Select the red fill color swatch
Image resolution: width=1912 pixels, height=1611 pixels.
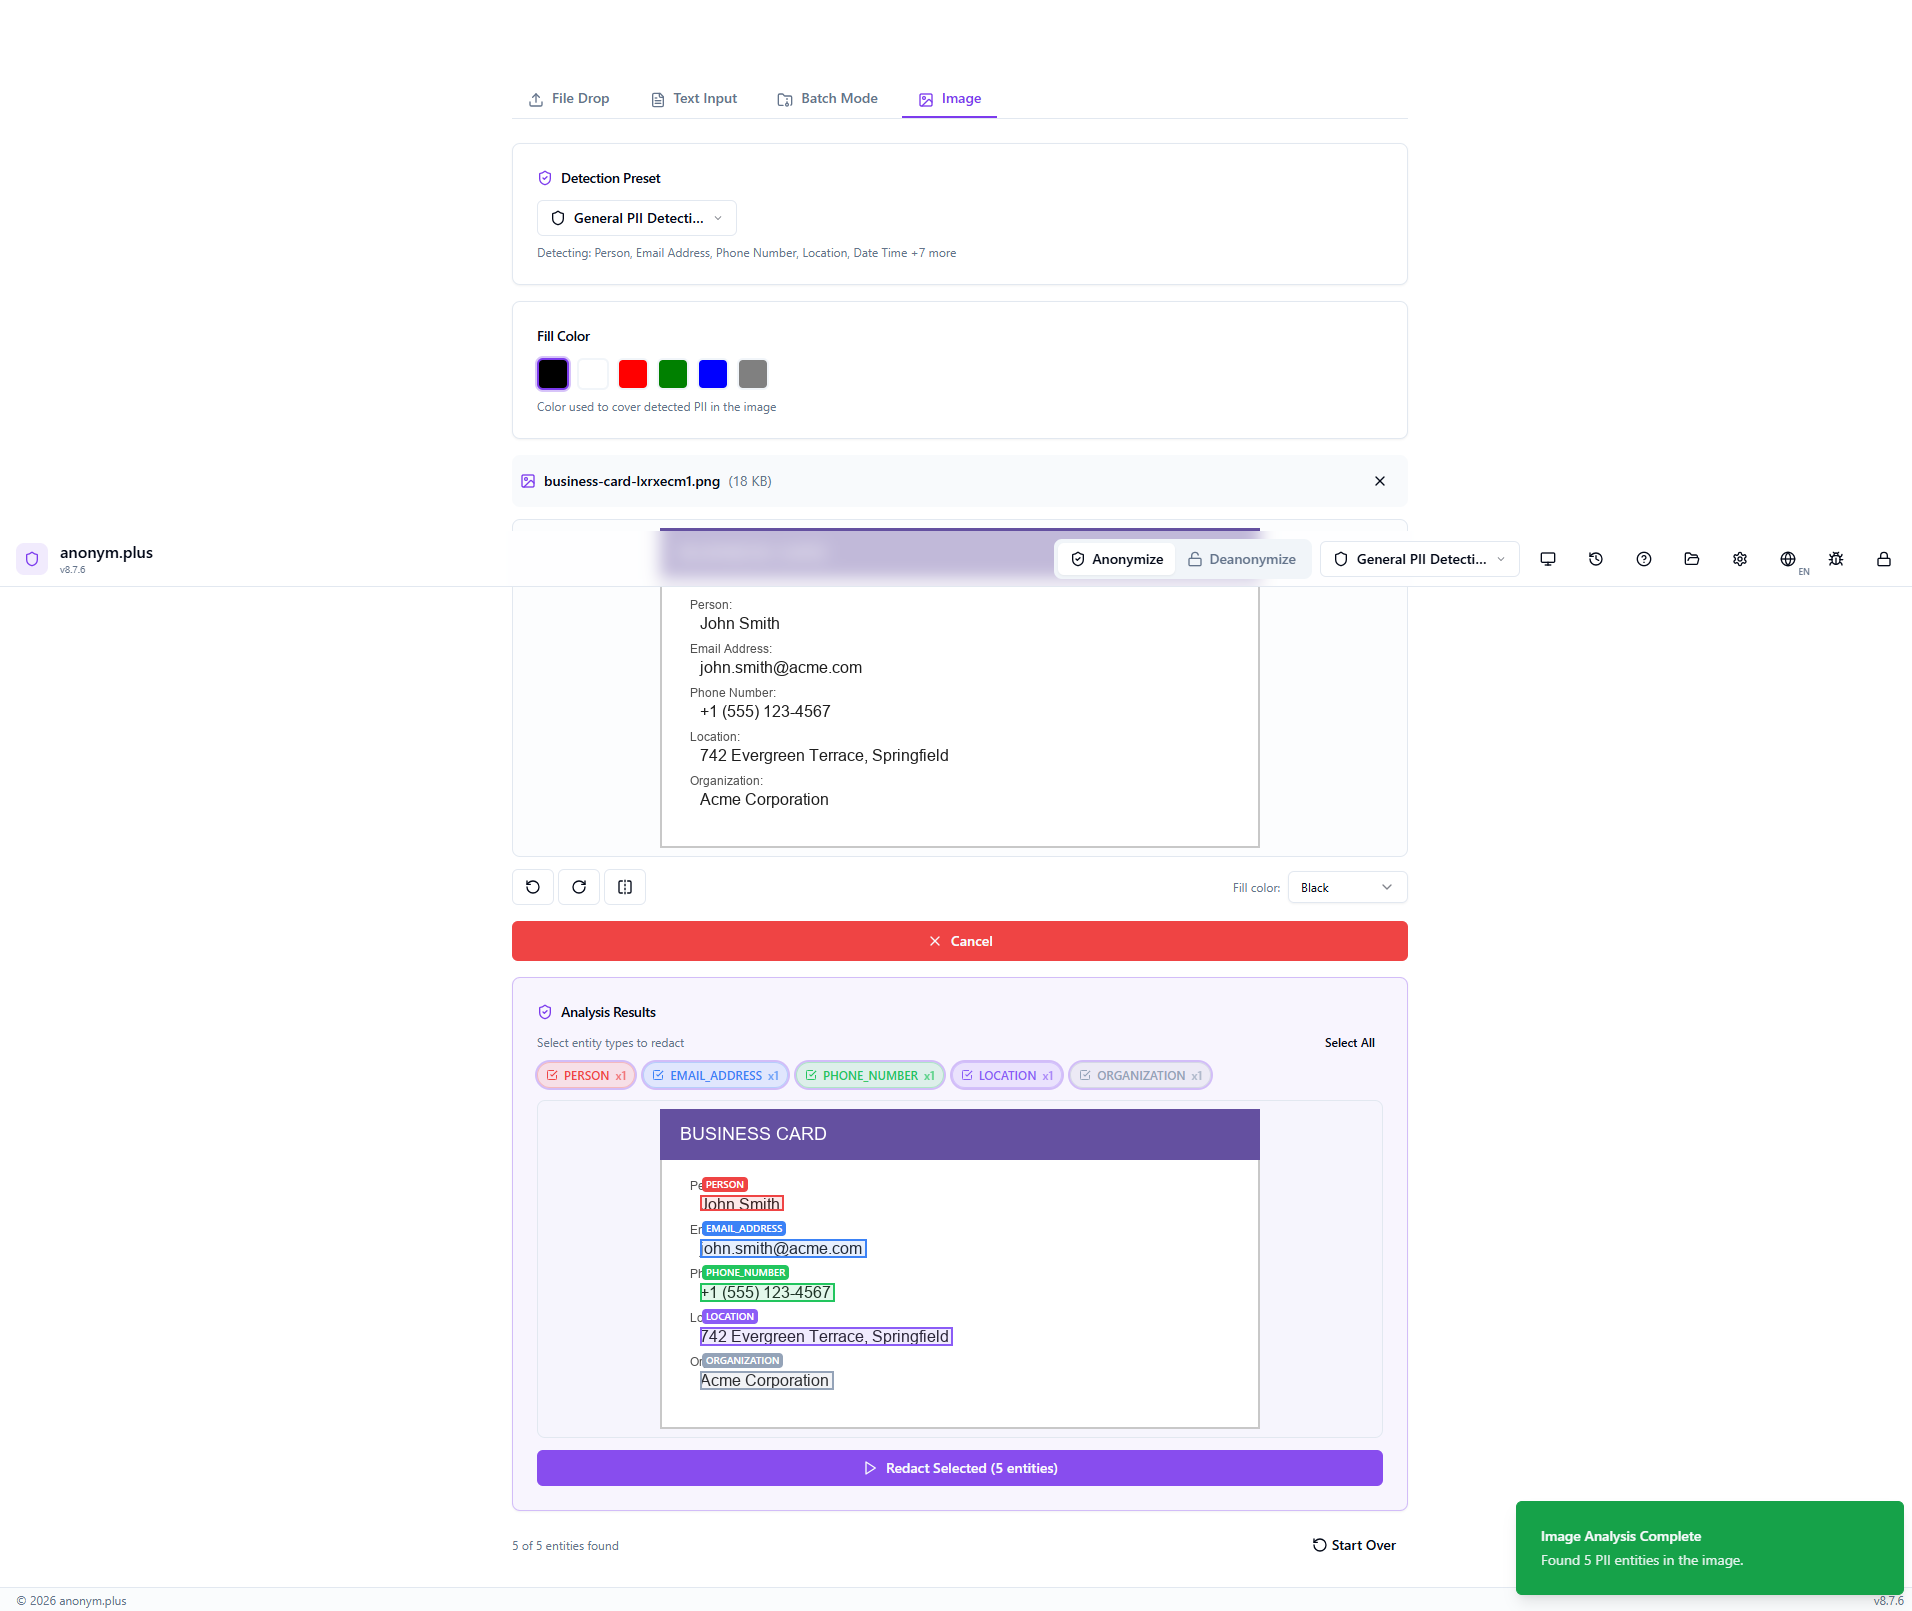(633, 374)
